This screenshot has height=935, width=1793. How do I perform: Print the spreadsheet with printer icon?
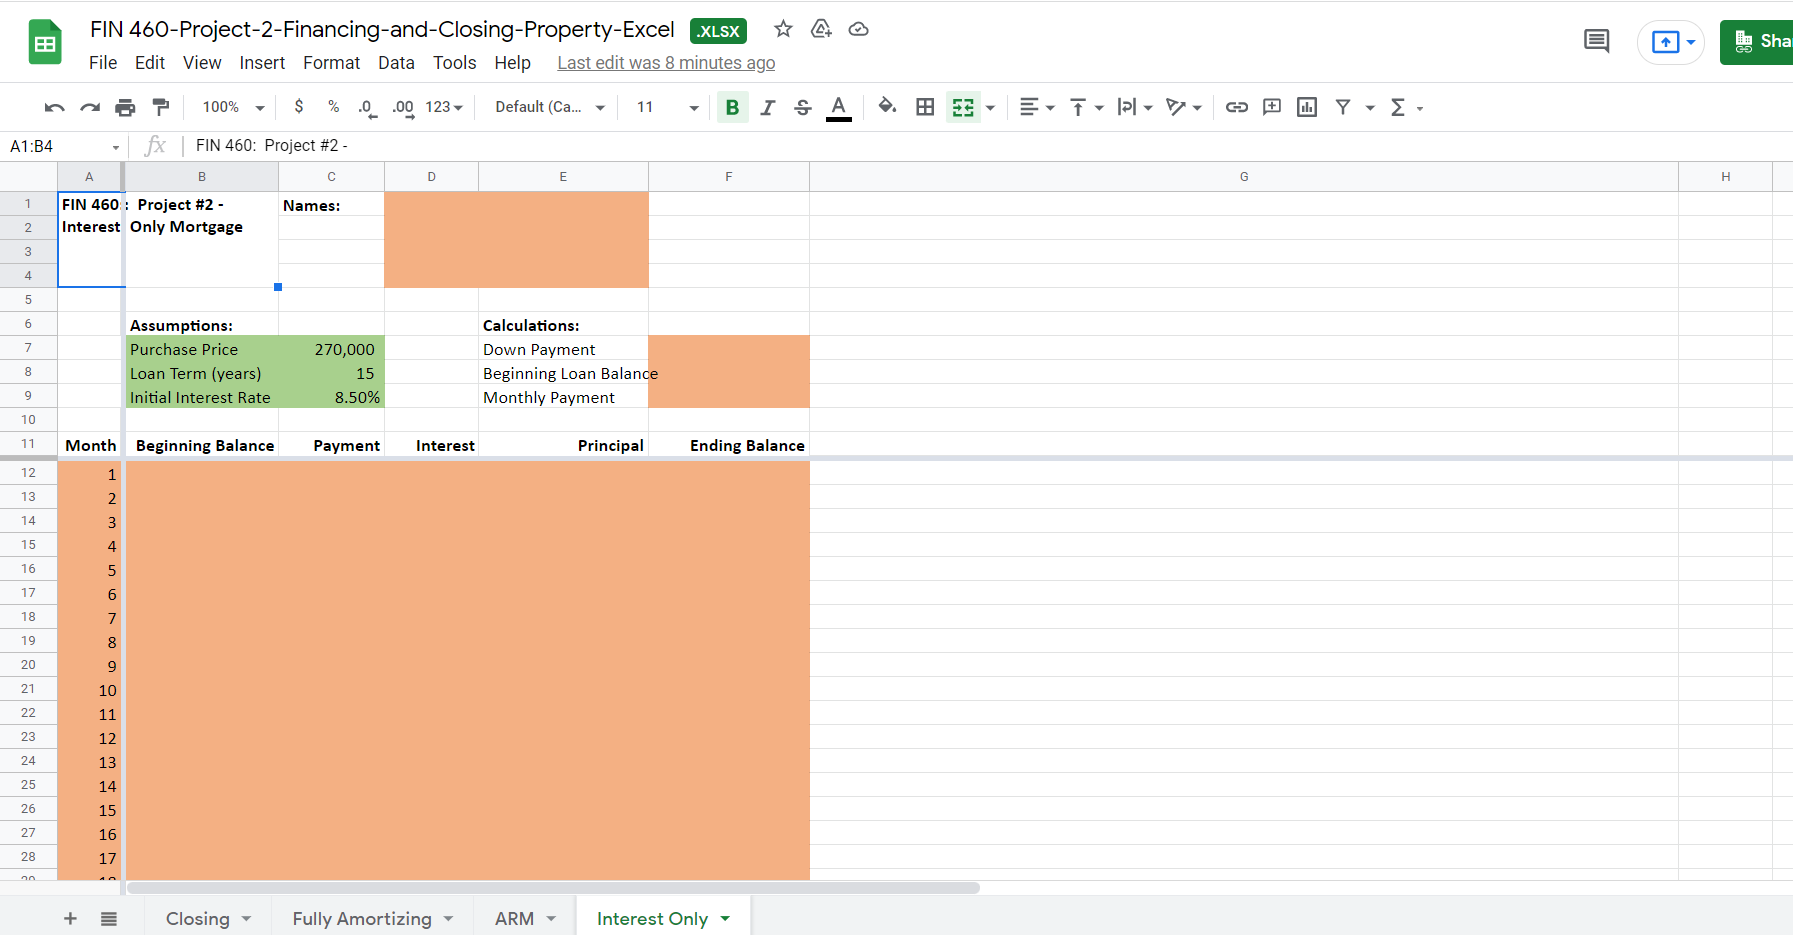coord(125,107)
